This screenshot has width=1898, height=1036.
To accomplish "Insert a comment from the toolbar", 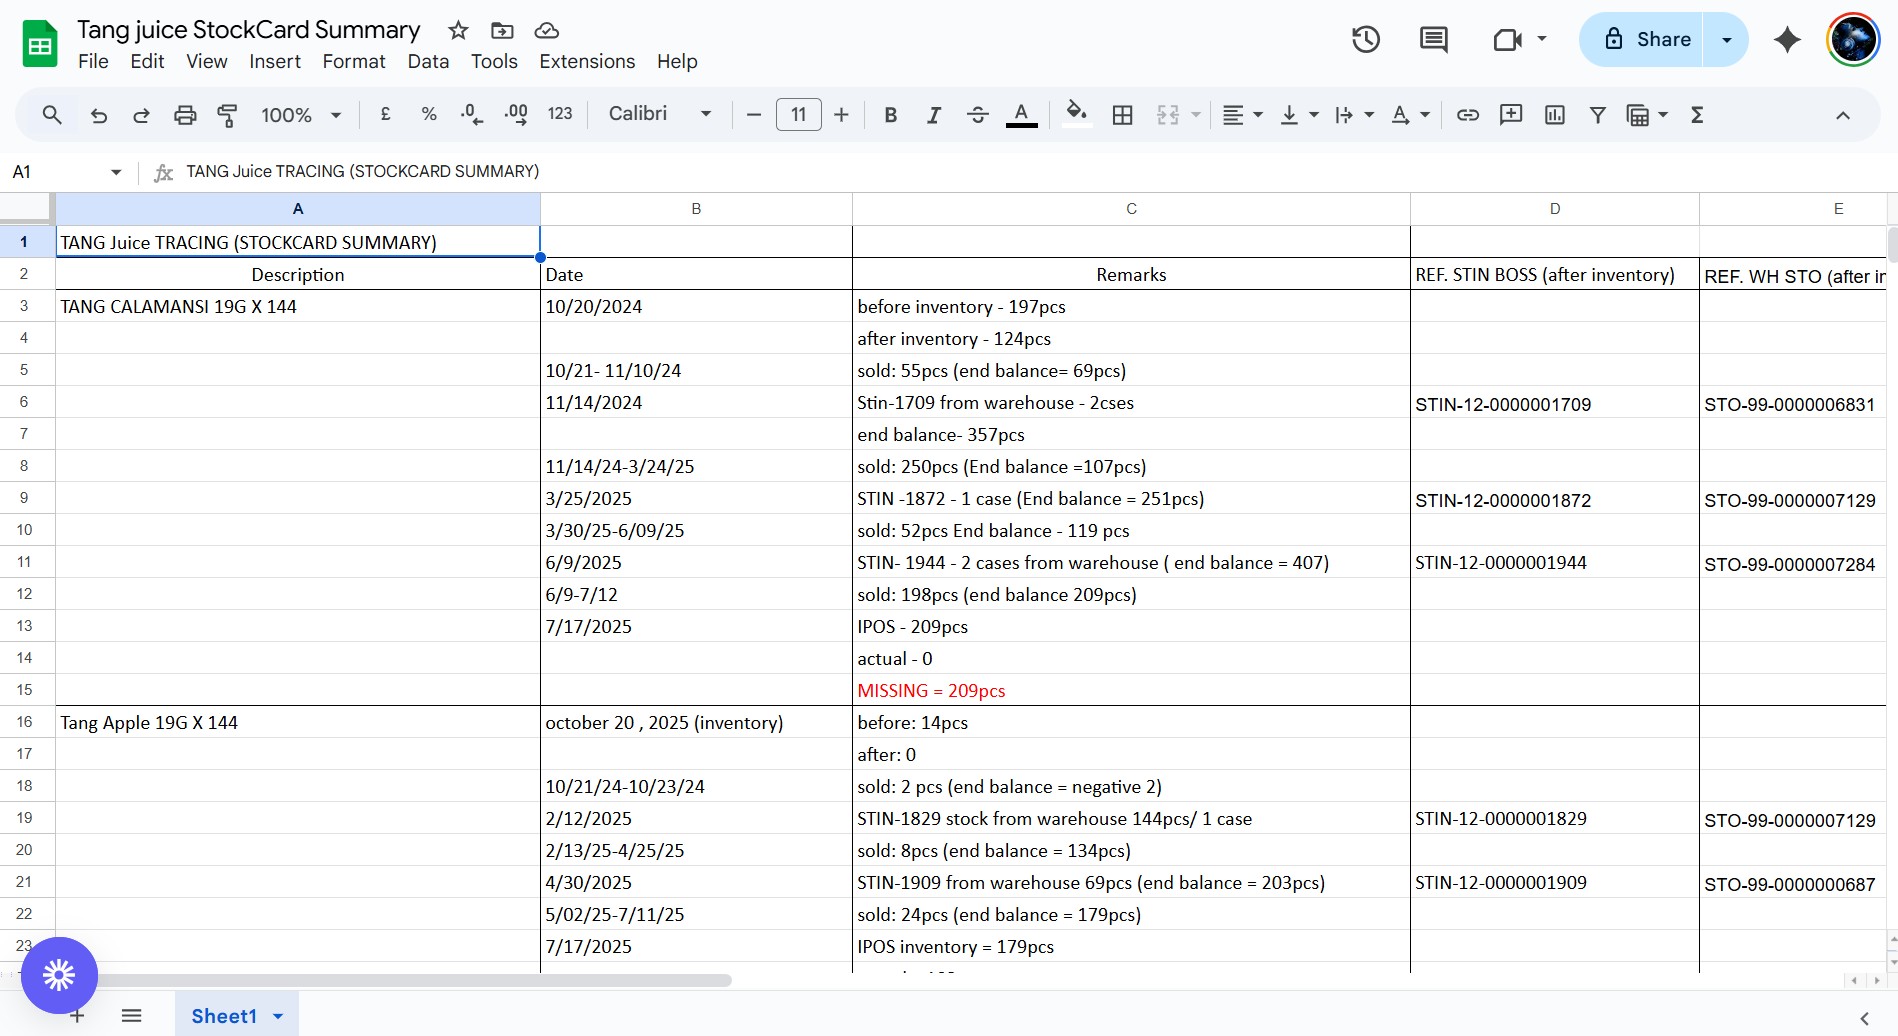I will 1511,115.
